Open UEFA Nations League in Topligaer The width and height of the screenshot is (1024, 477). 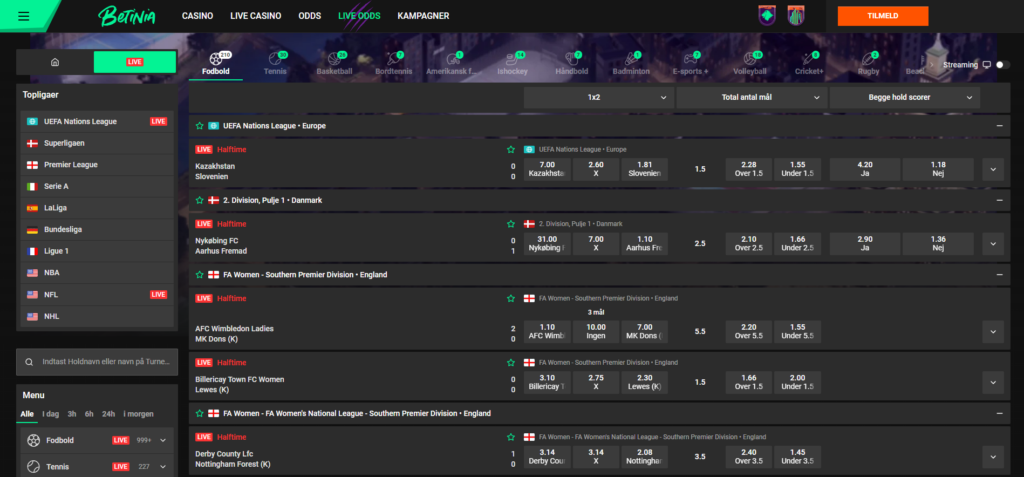[x=97, y=122]
